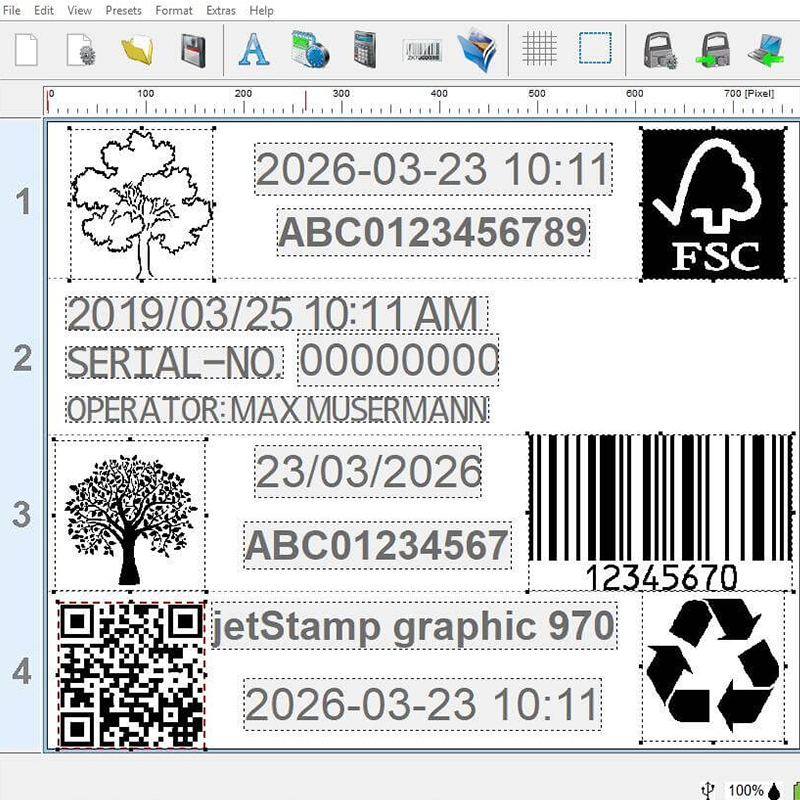The width and height of the screenshot is (800, 800).
Task: Select imprint row 1 header
Action: tap(22, 201)
